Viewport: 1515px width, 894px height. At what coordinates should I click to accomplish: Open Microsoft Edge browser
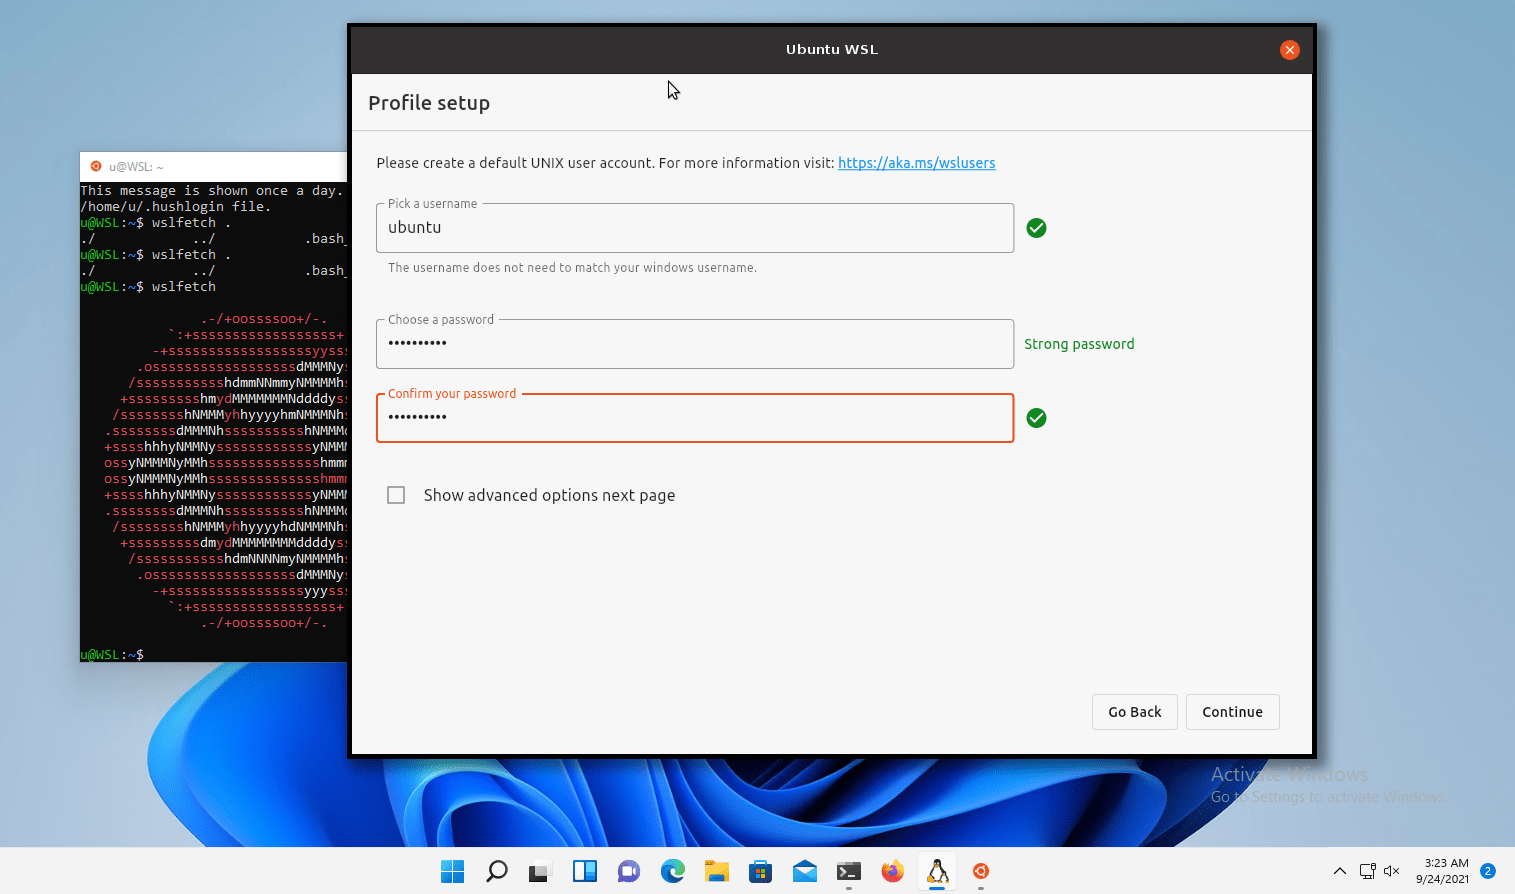tap(672, 871)
